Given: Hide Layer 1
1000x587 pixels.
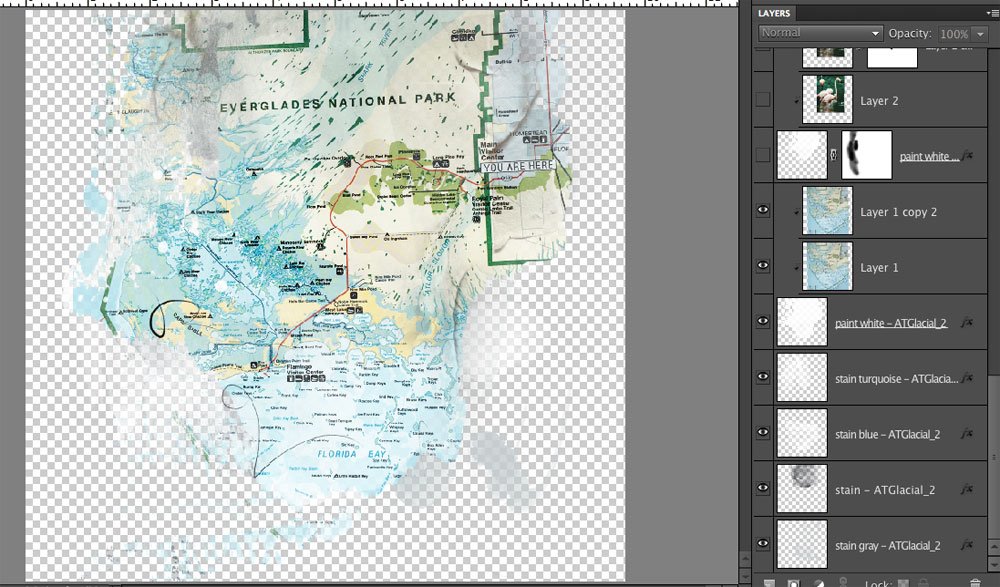Looking at the screenshot, I should click(763, 266).
